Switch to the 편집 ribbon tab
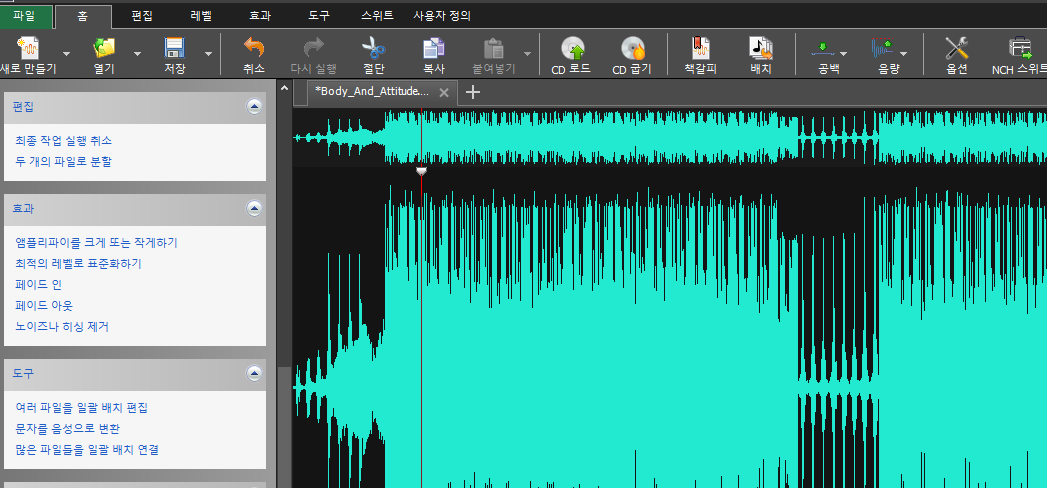 [x=142, y=15]
